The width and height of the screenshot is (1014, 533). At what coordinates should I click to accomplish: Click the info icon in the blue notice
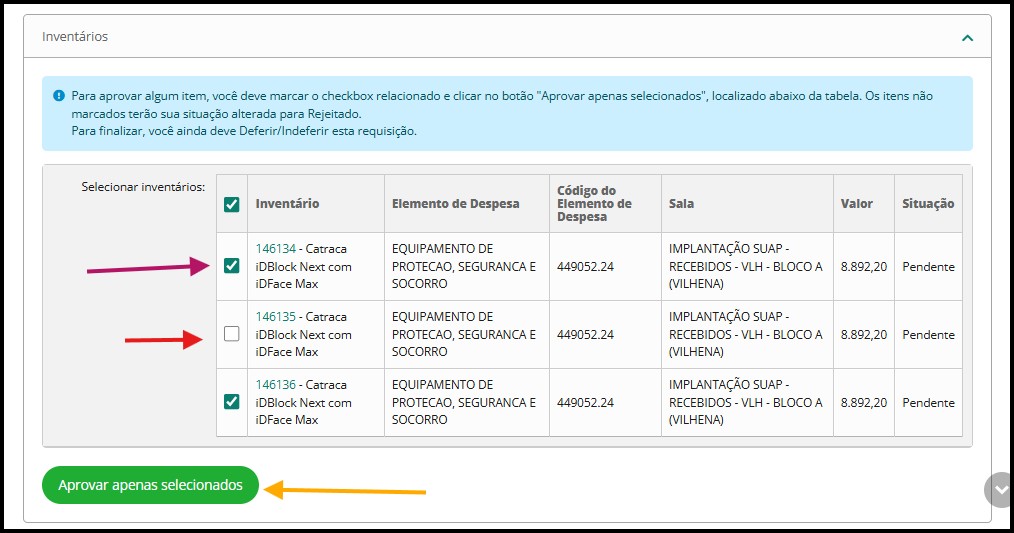tap(60, 96)
